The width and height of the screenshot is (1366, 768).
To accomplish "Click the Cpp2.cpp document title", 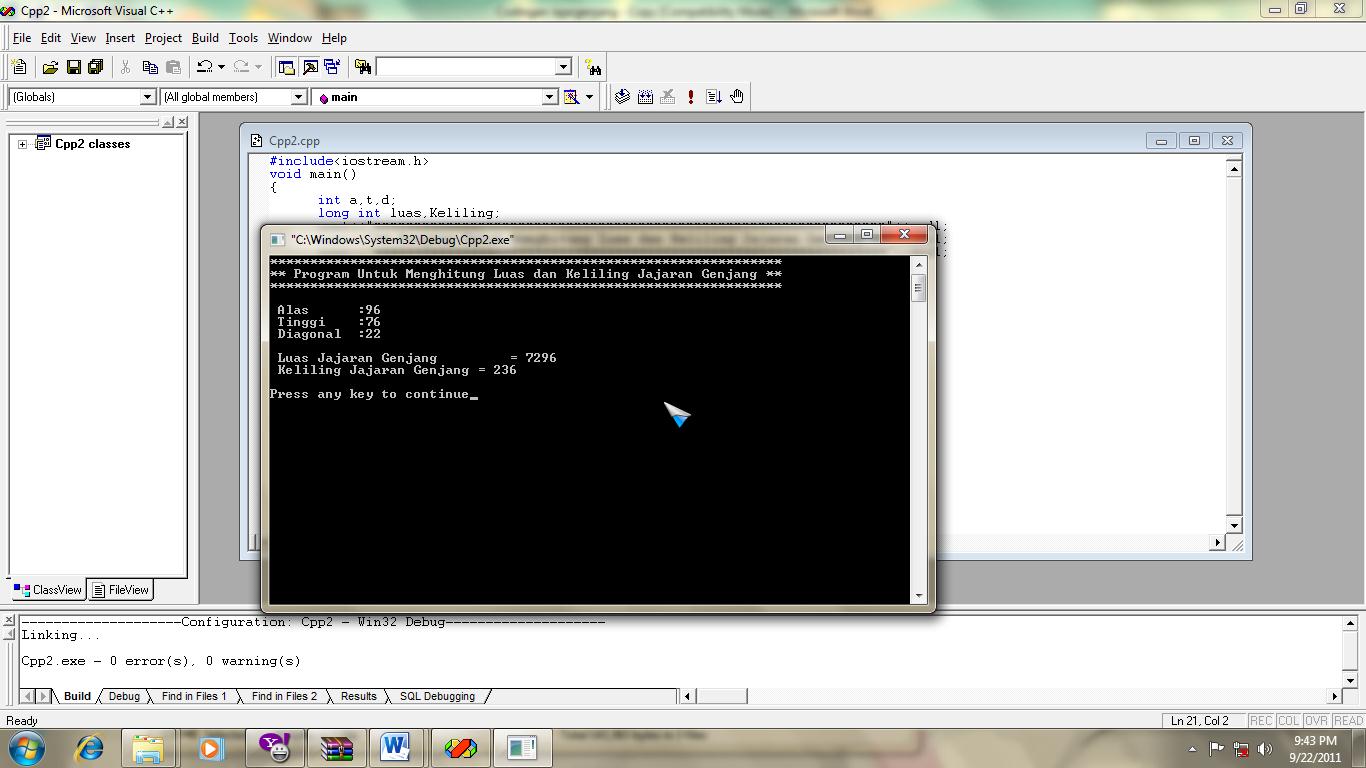I will click(x=294, y=141).
